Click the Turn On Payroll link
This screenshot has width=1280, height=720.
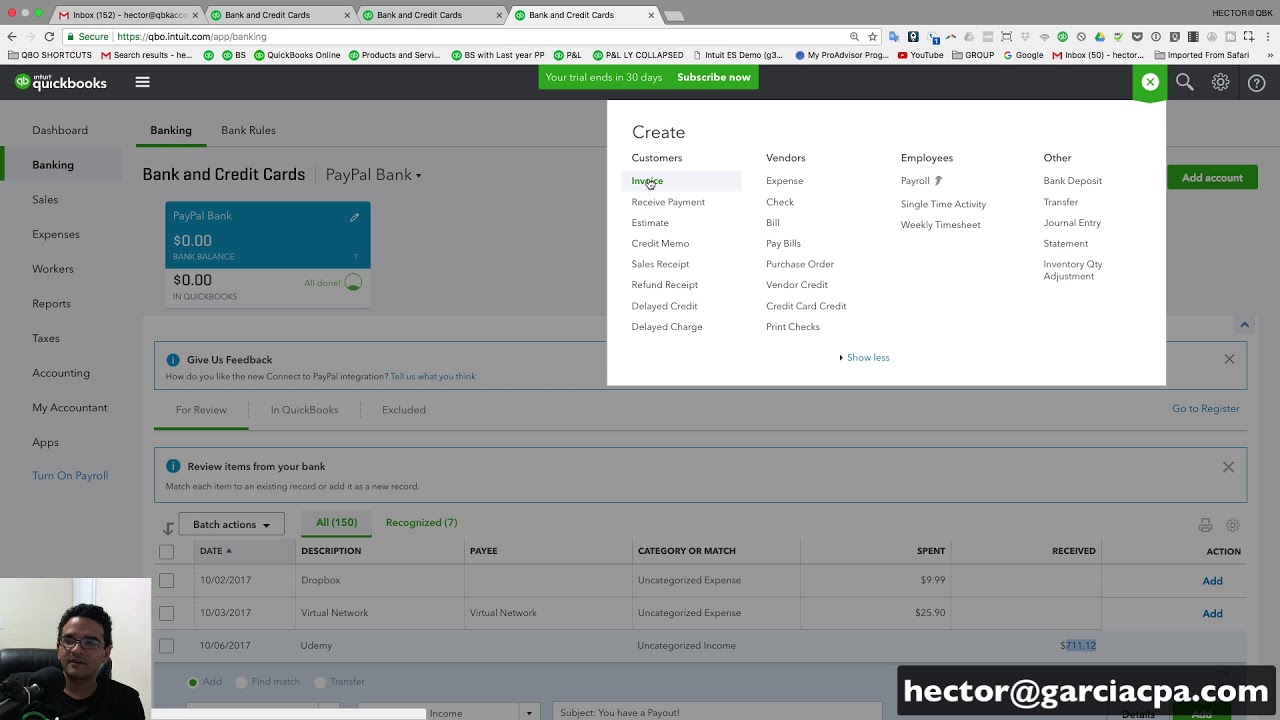coord(70,476)
